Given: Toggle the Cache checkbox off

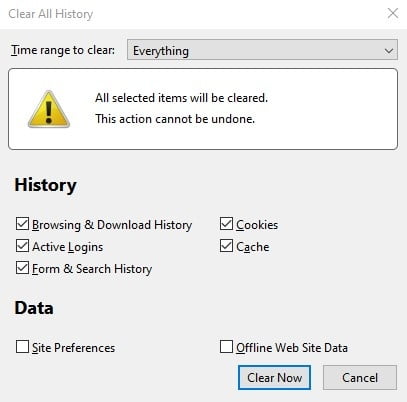Looking at the screenshot, I should click(x=226, y=246).
